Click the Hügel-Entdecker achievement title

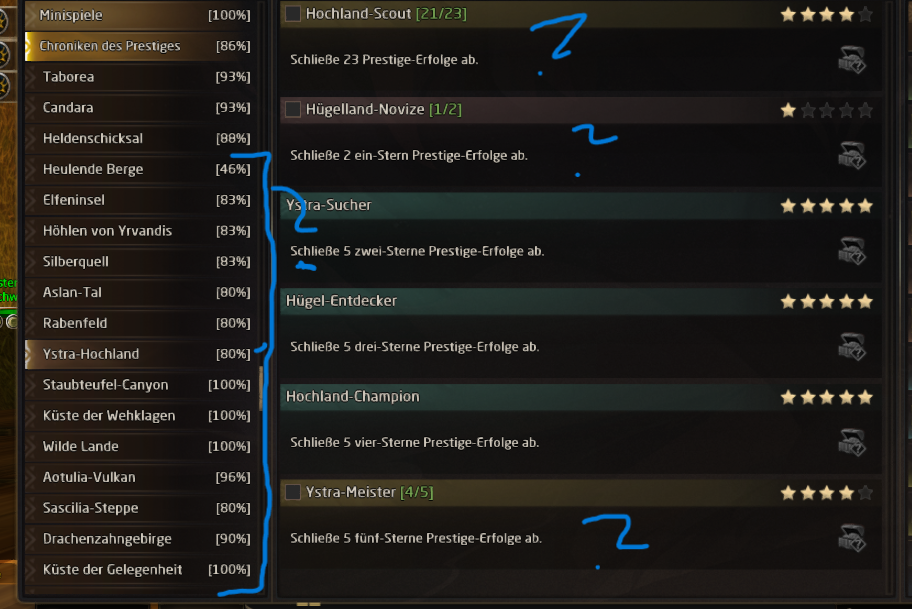(341, 301)
